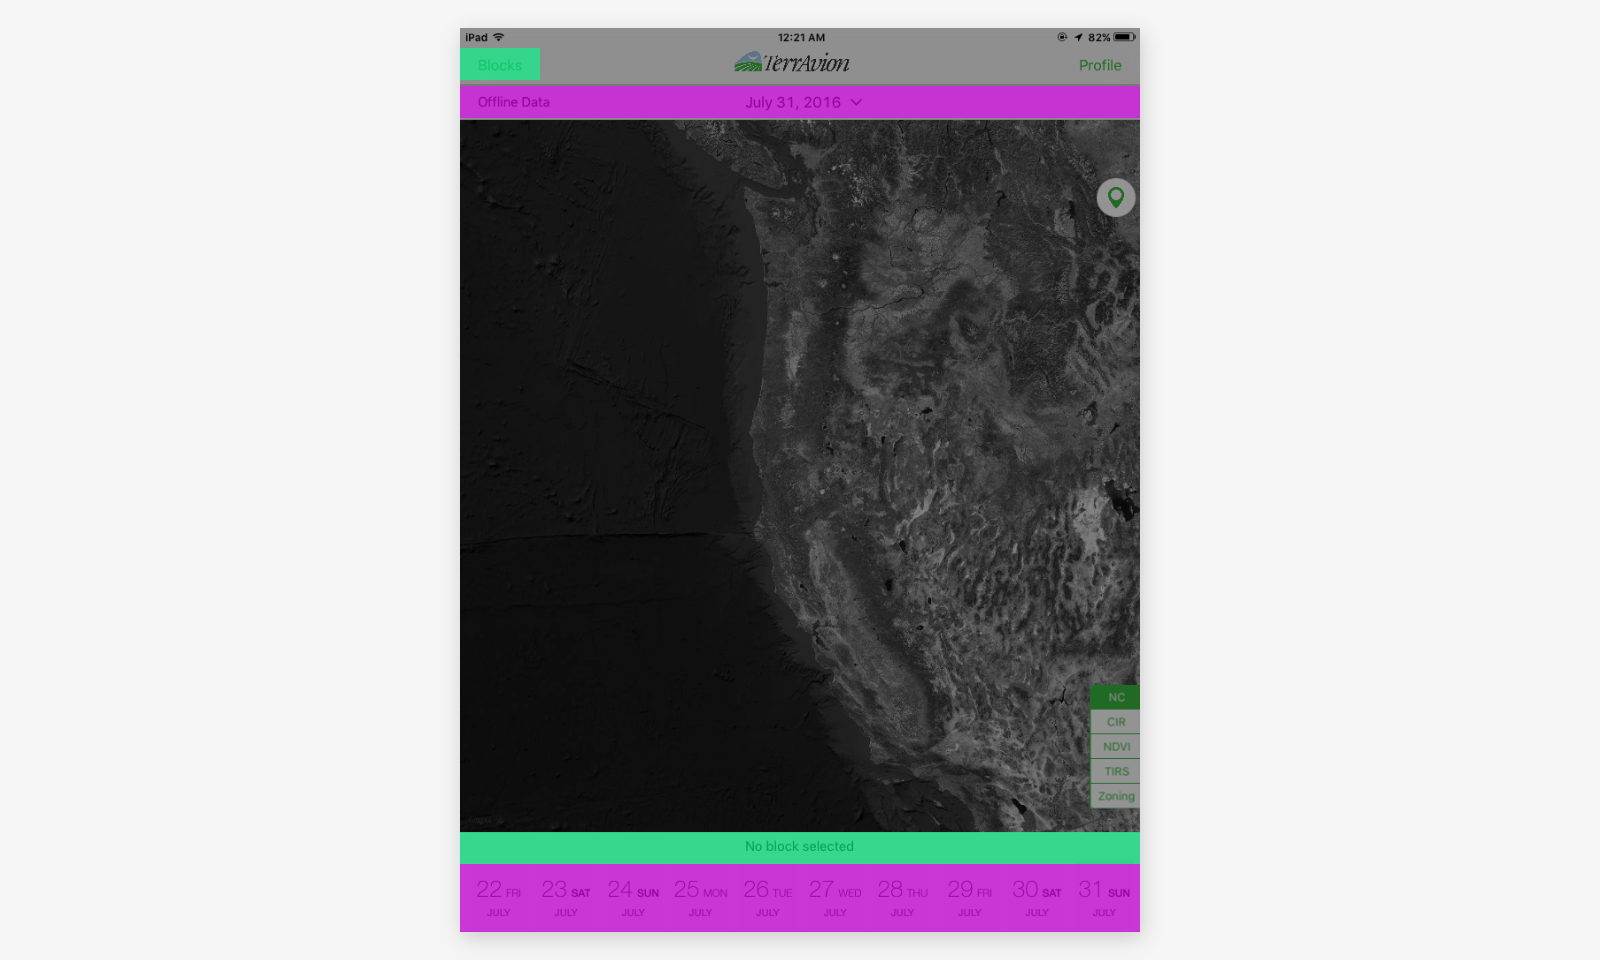This screenshot has width=1600, height=960.
Task: Switch to the Zoning layer
Action: 1116,796
